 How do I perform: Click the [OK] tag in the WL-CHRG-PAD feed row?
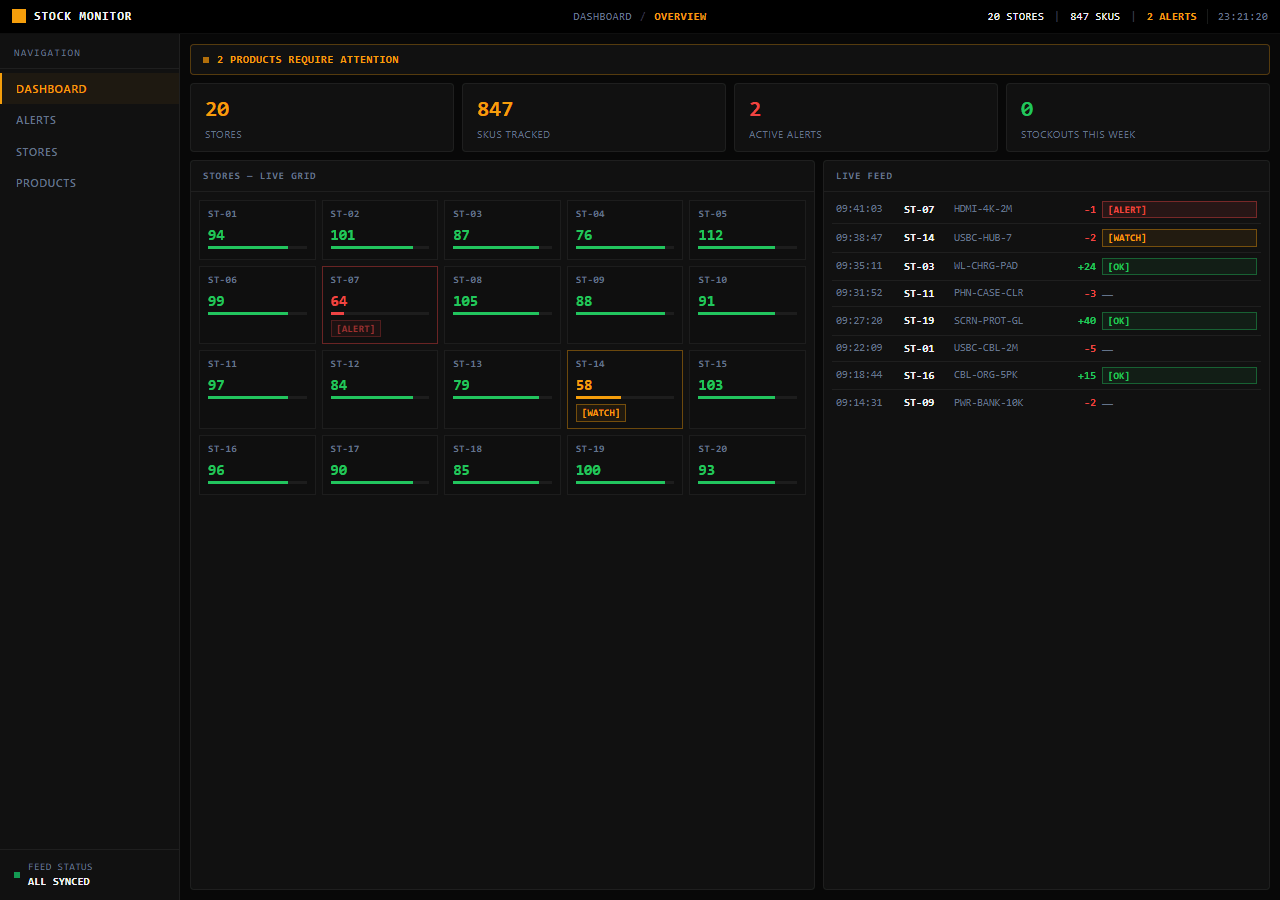pos(1179,267)
